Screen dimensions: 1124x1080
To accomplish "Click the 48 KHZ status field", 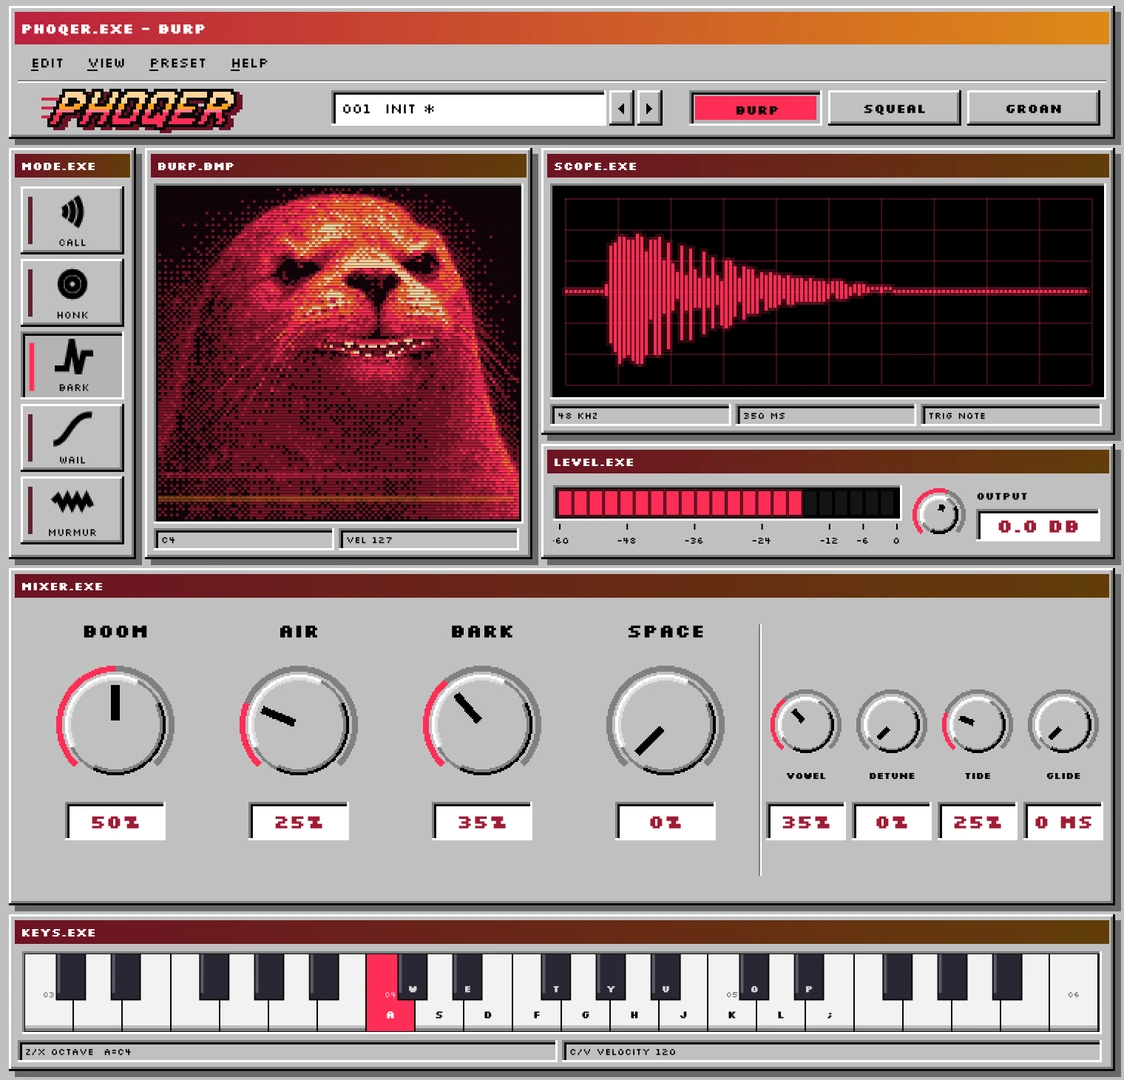I will (641, 416).
